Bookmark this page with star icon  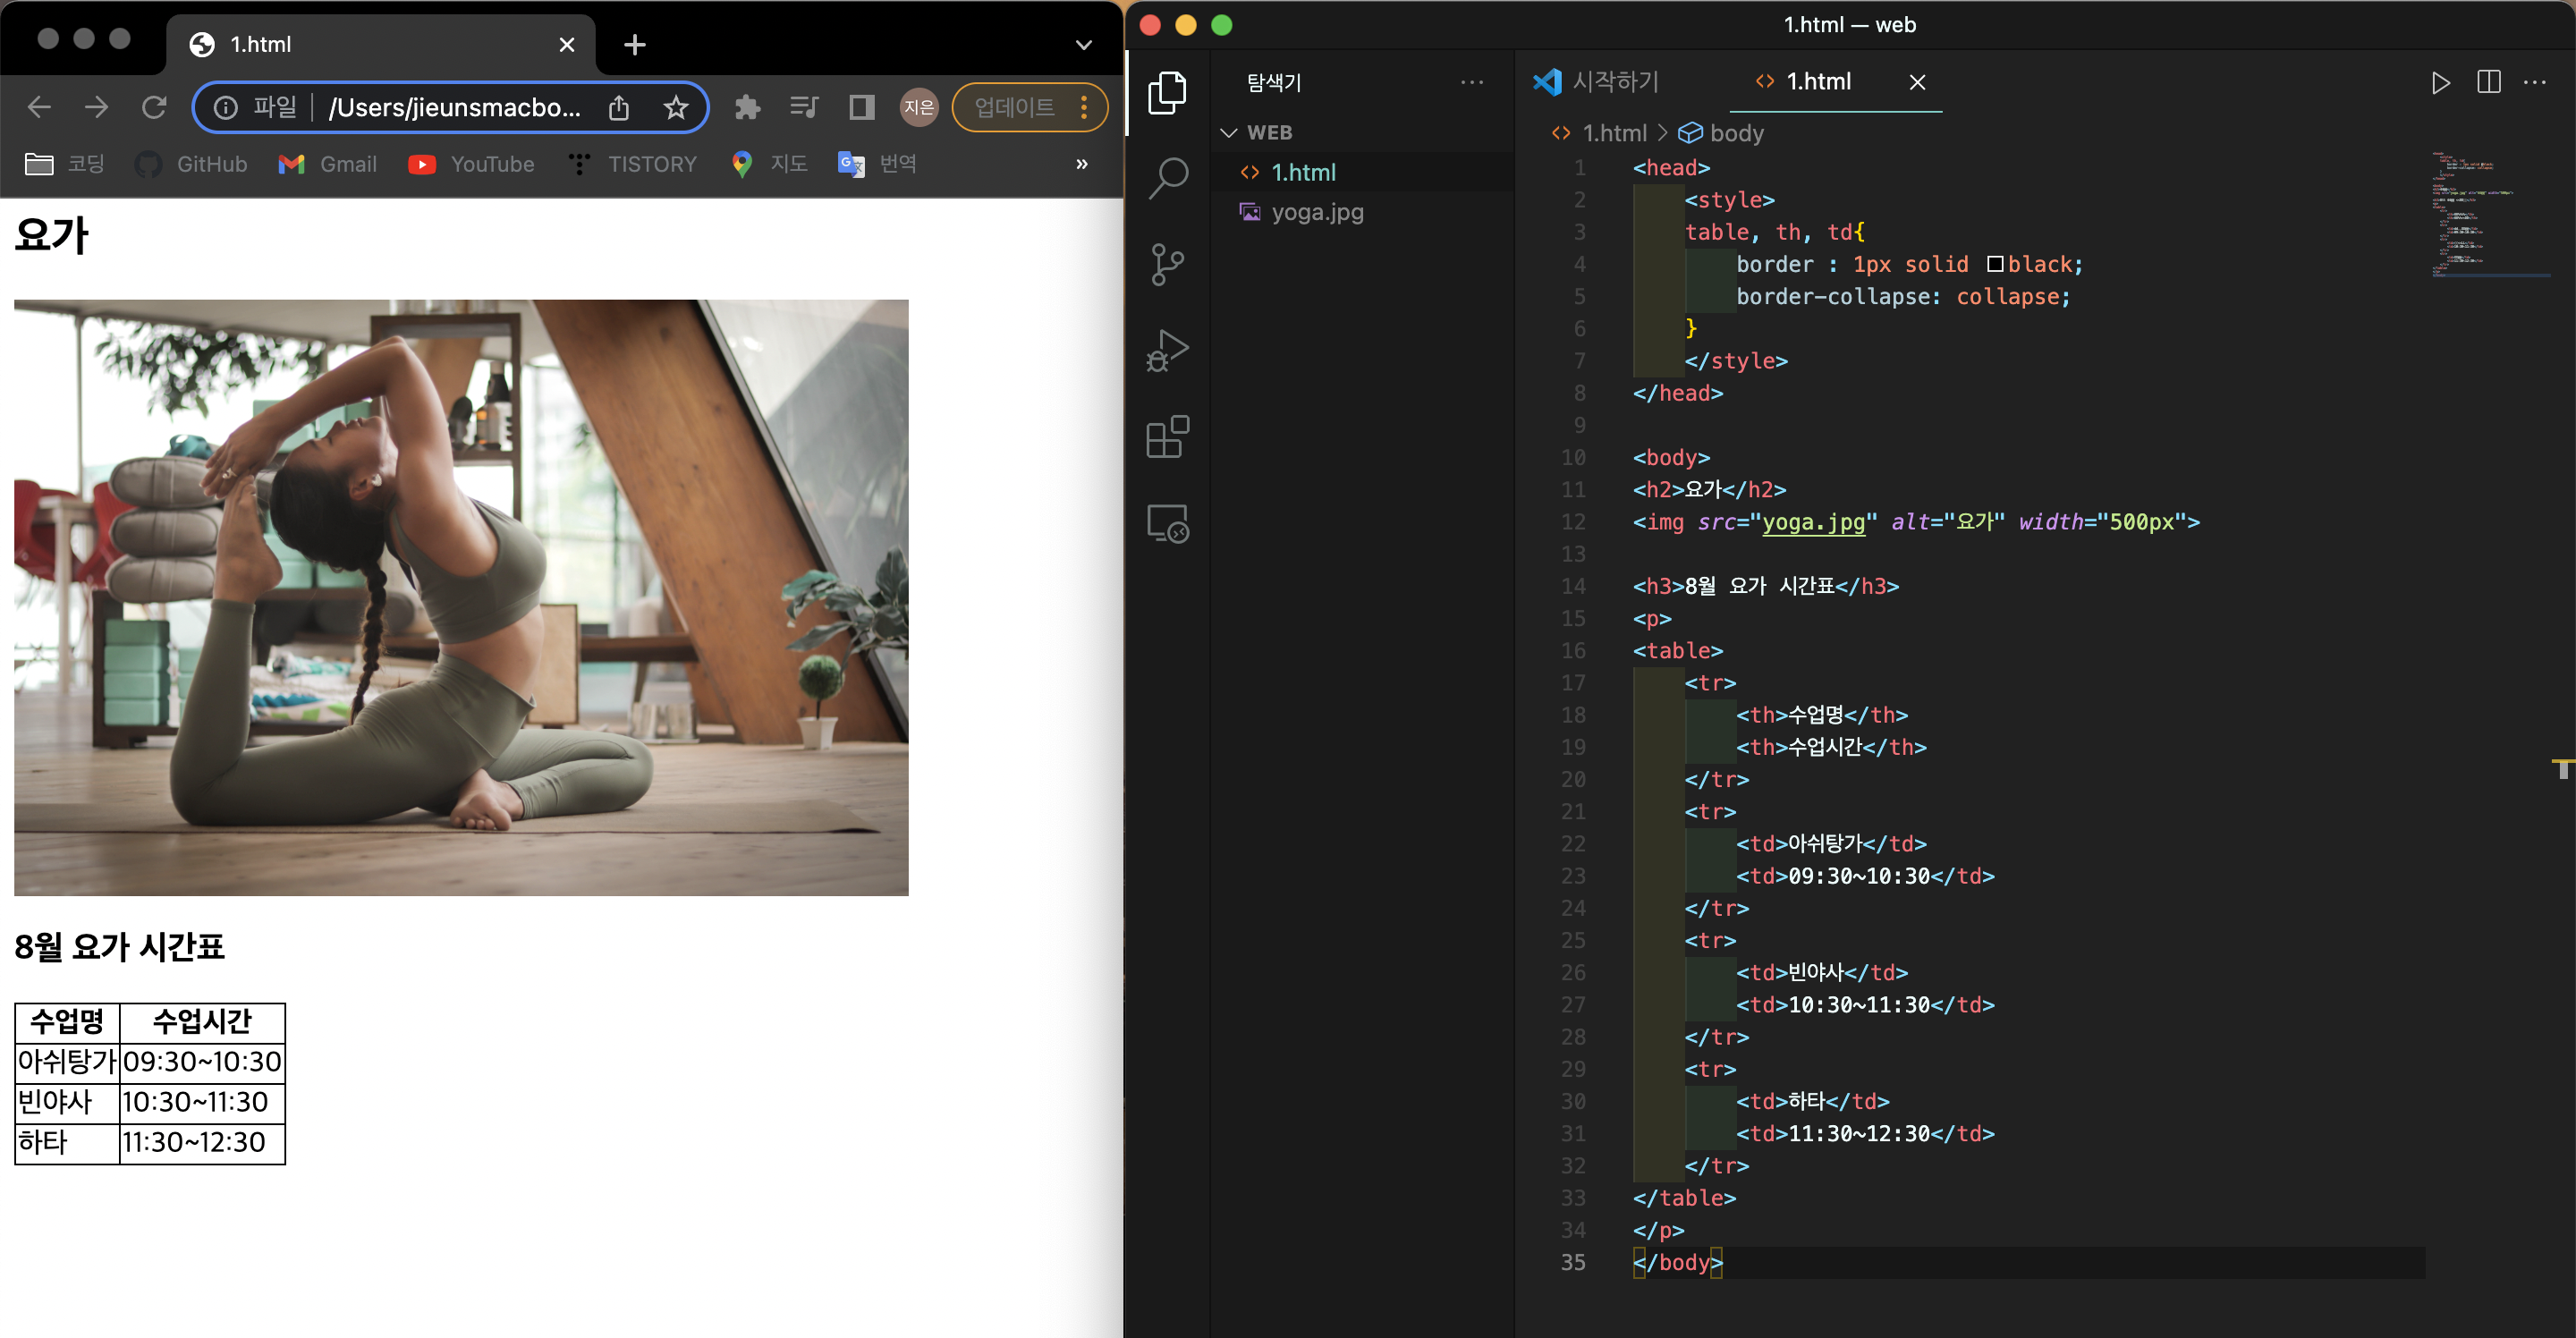[x=676, y=107]
